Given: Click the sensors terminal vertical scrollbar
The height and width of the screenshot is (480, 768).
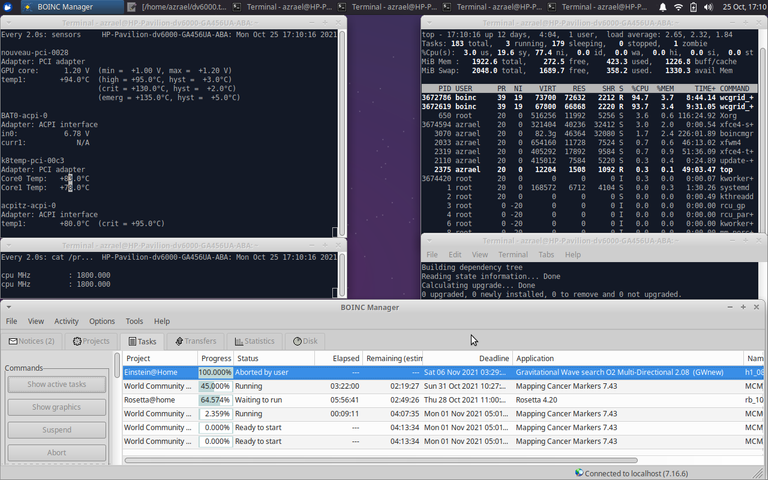Looking at the screenshot, I should pos(342,134).
